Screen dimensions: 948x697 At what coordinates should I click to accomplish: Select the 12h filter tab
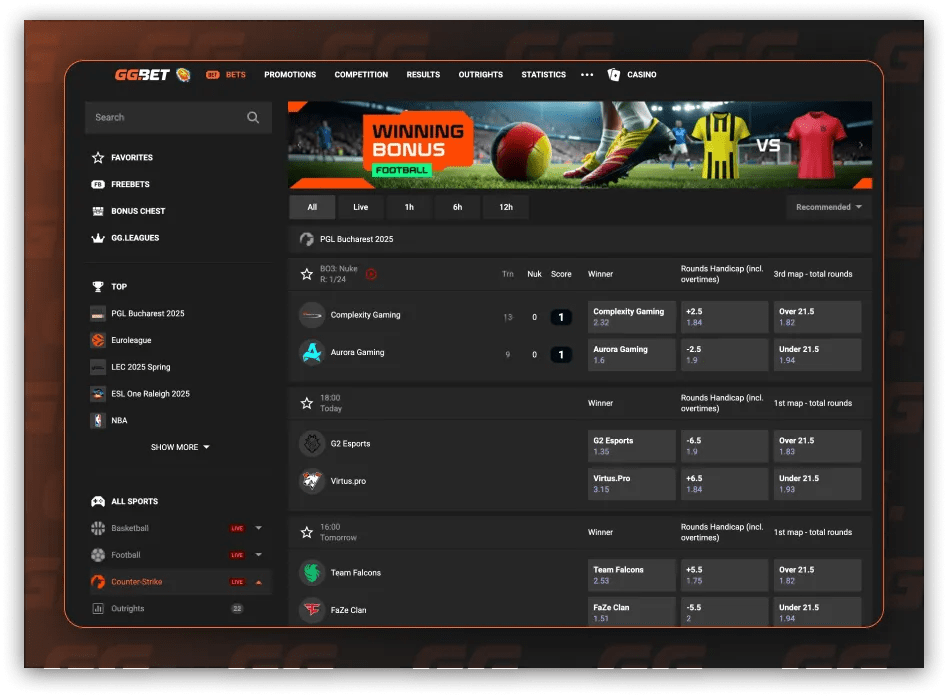click(506, 207)
